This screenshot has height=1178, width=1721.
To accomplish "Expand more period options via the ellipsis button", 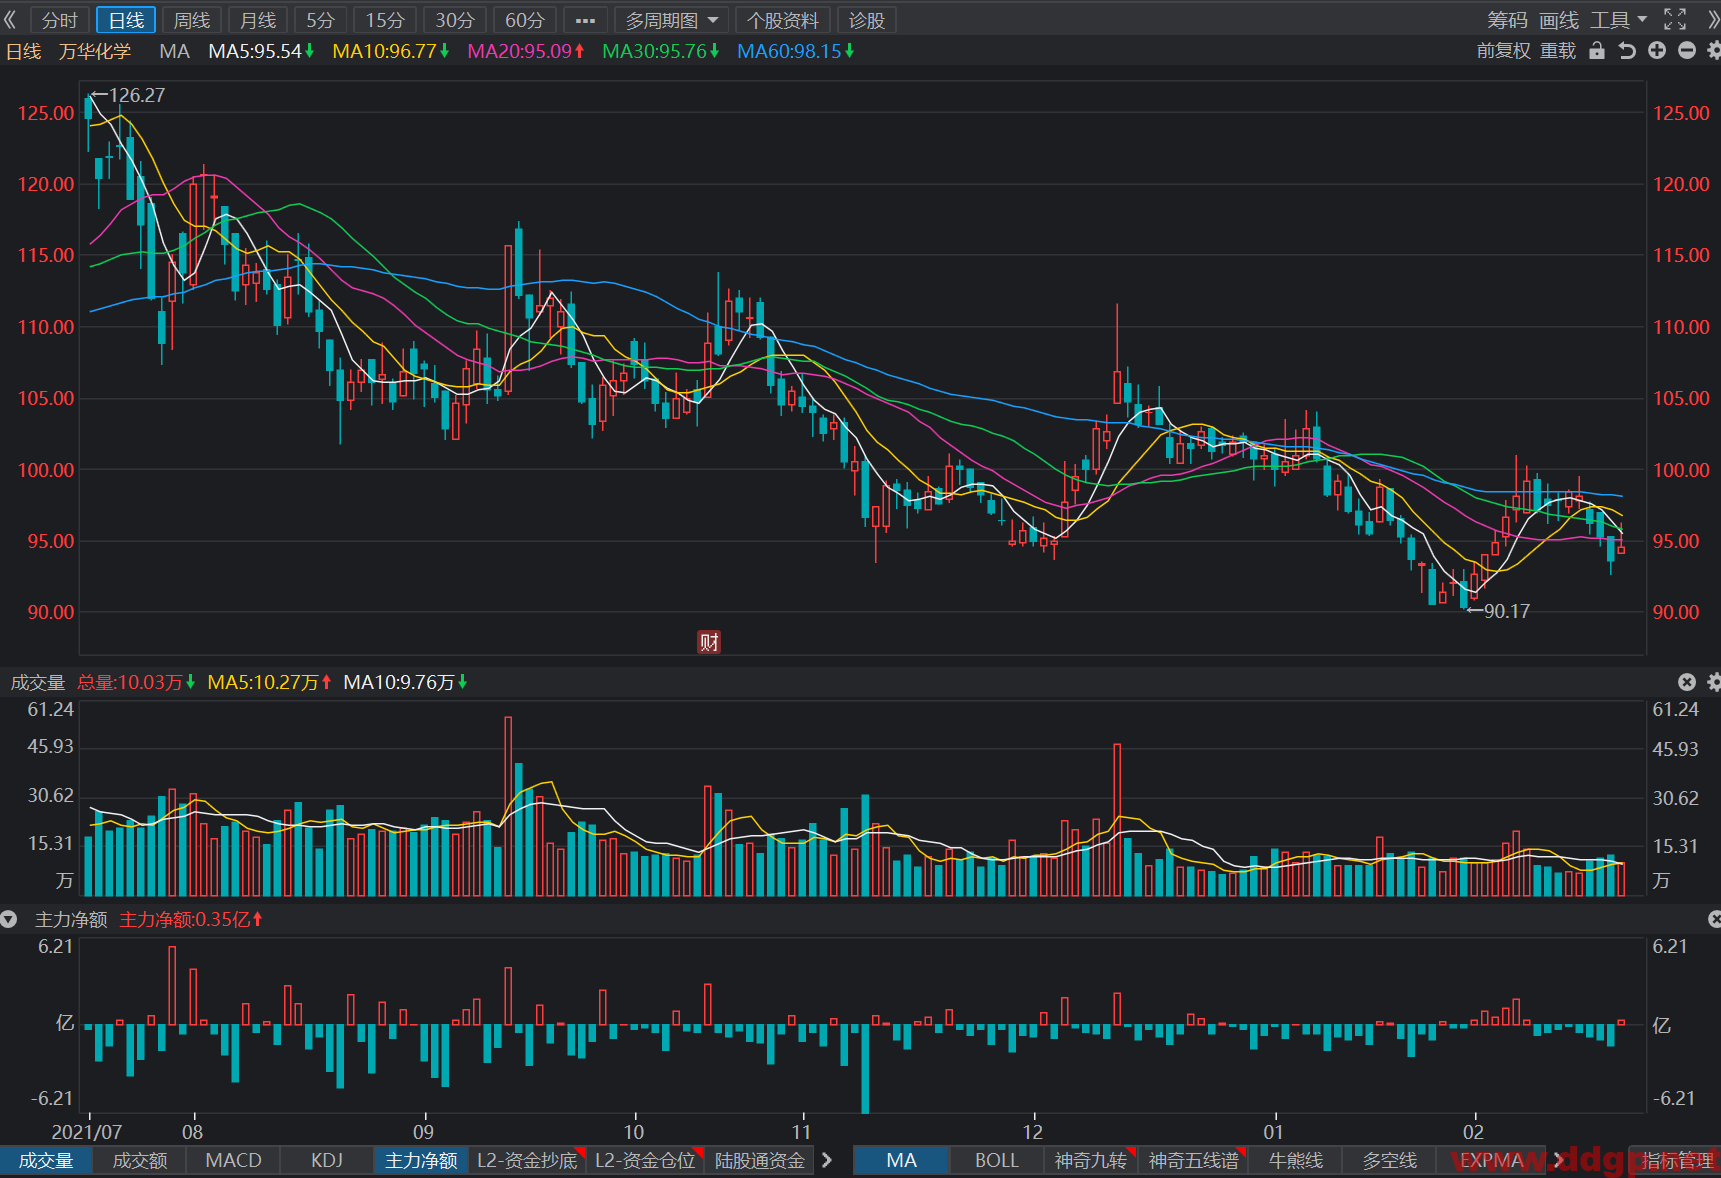I will click(585, 20).
